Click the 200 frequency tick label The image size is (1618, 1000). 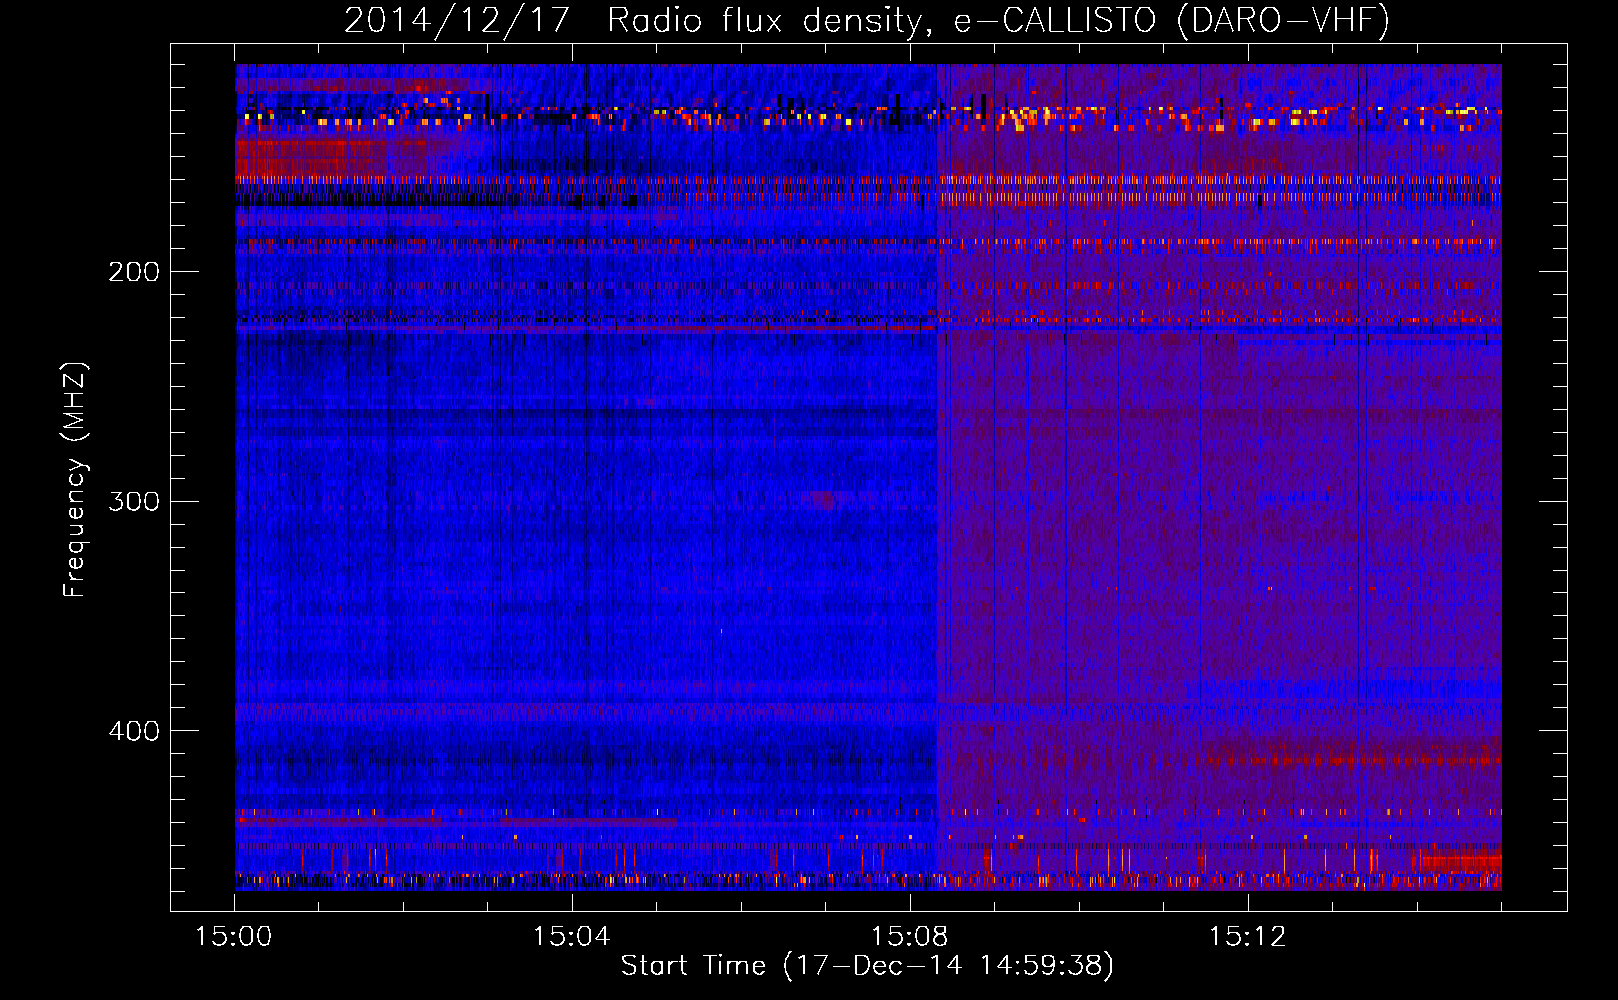point(134,271)
